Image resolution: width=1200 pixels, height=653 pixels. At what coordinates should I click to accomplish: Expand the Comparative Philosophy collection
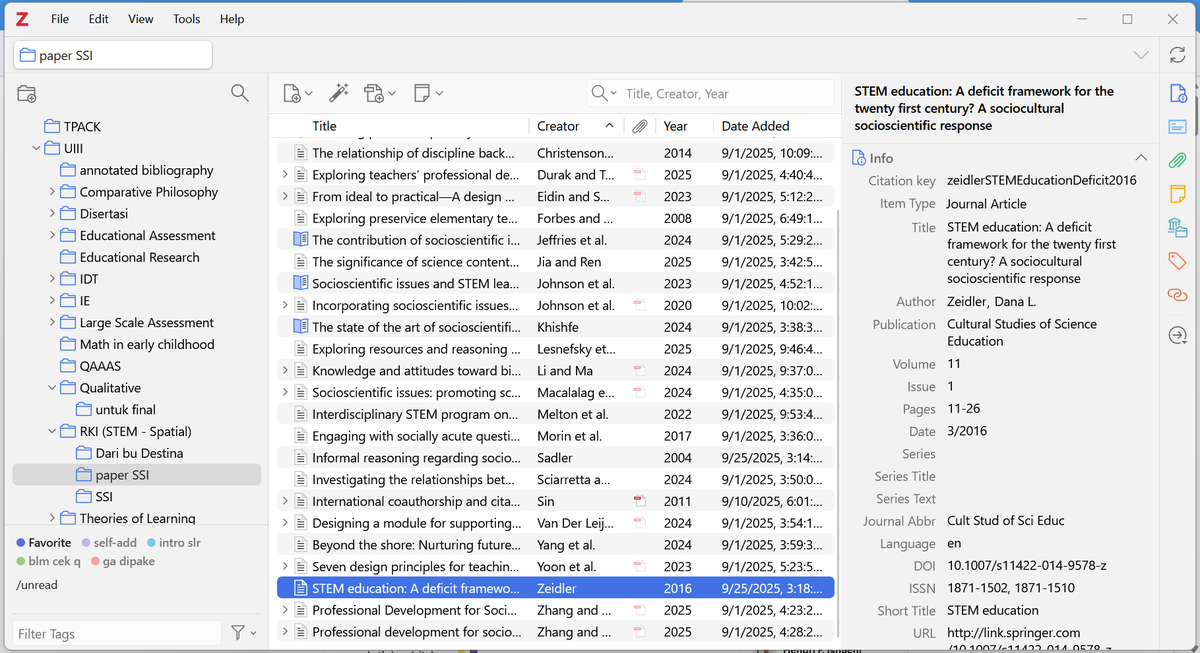[53, 192]
